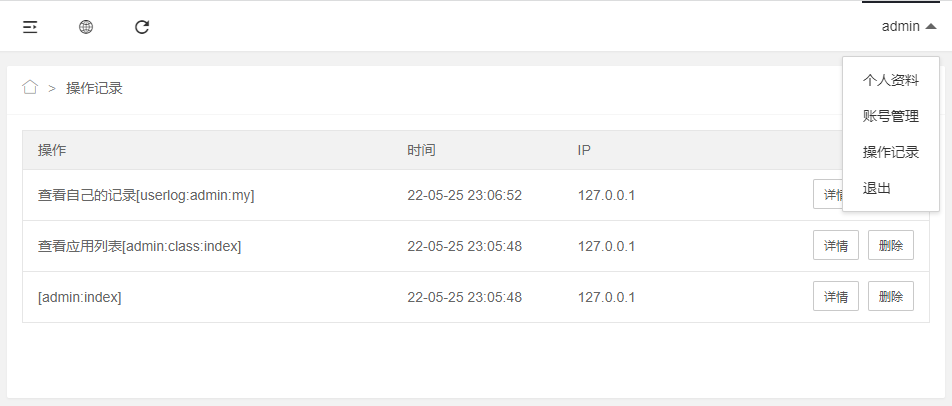The image size is (952, 406).
Task: Collapse the admin user dropdown
Action: point(908,27)
